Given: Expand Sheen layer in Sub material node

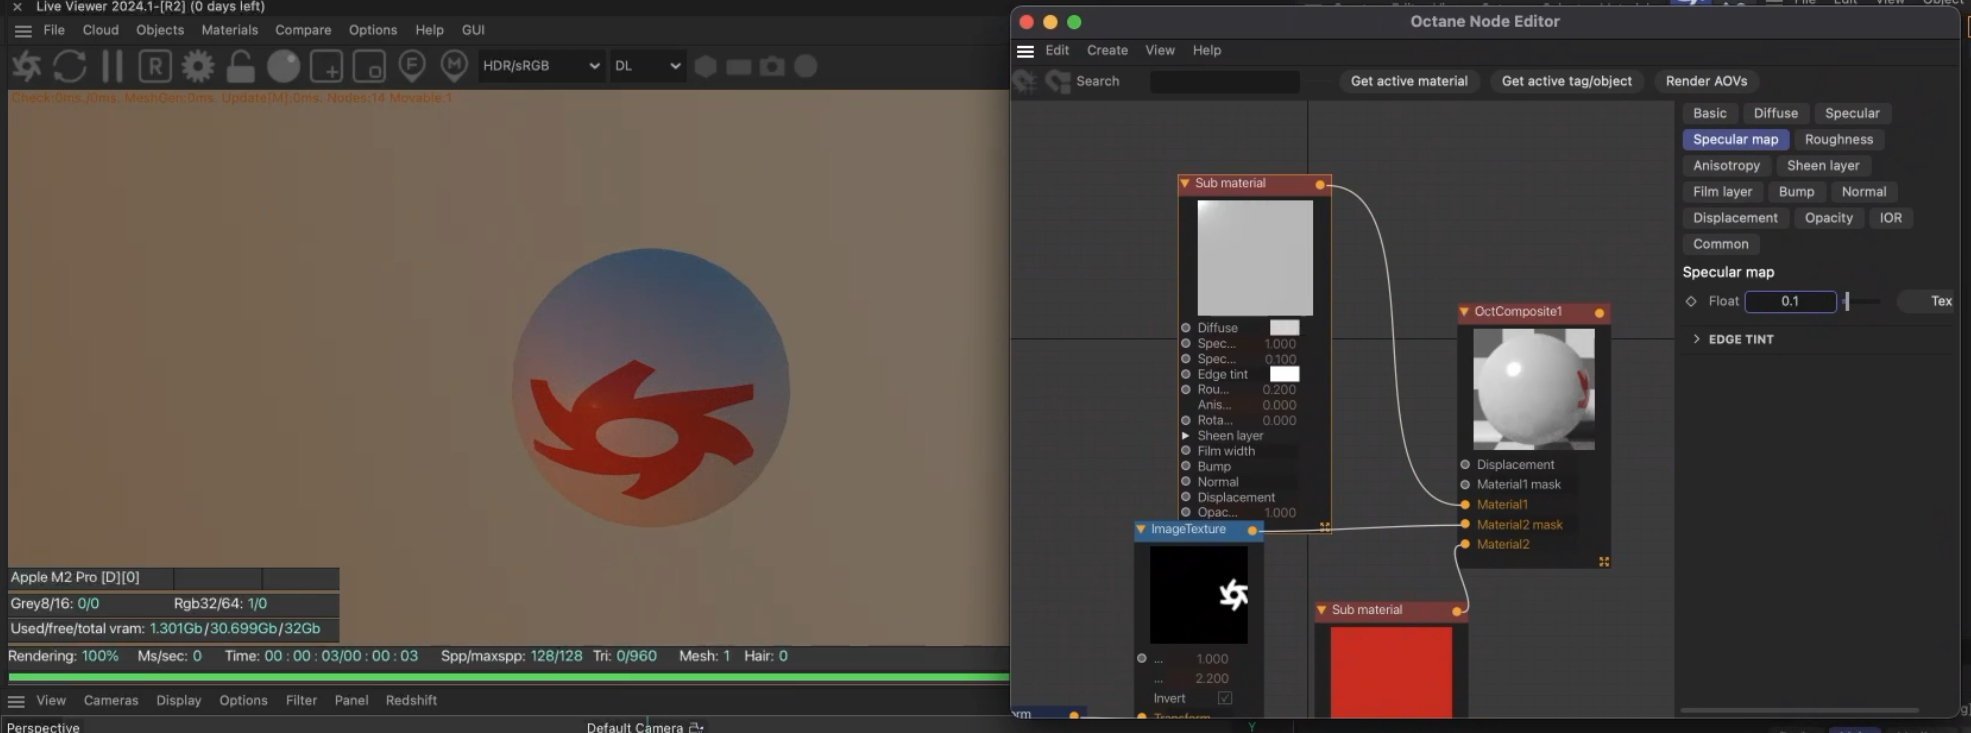Looking at the screenshot, I should click(1186, 436).
